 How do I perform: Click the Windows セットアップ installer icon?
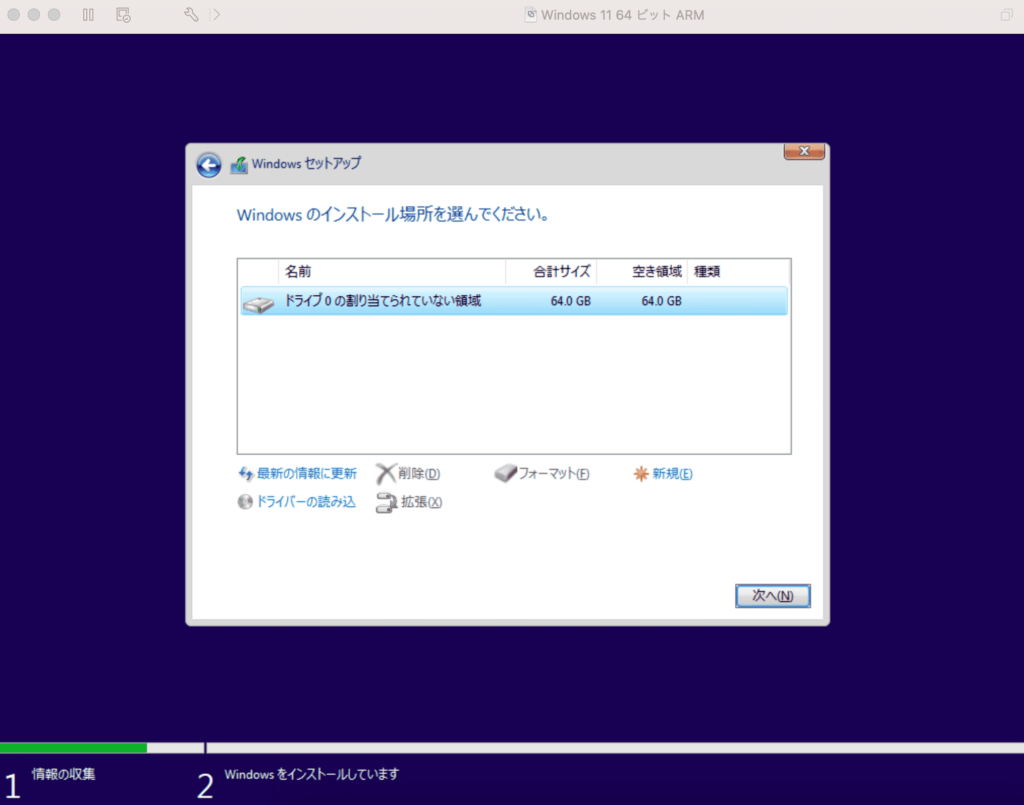[x=239, y=165]
